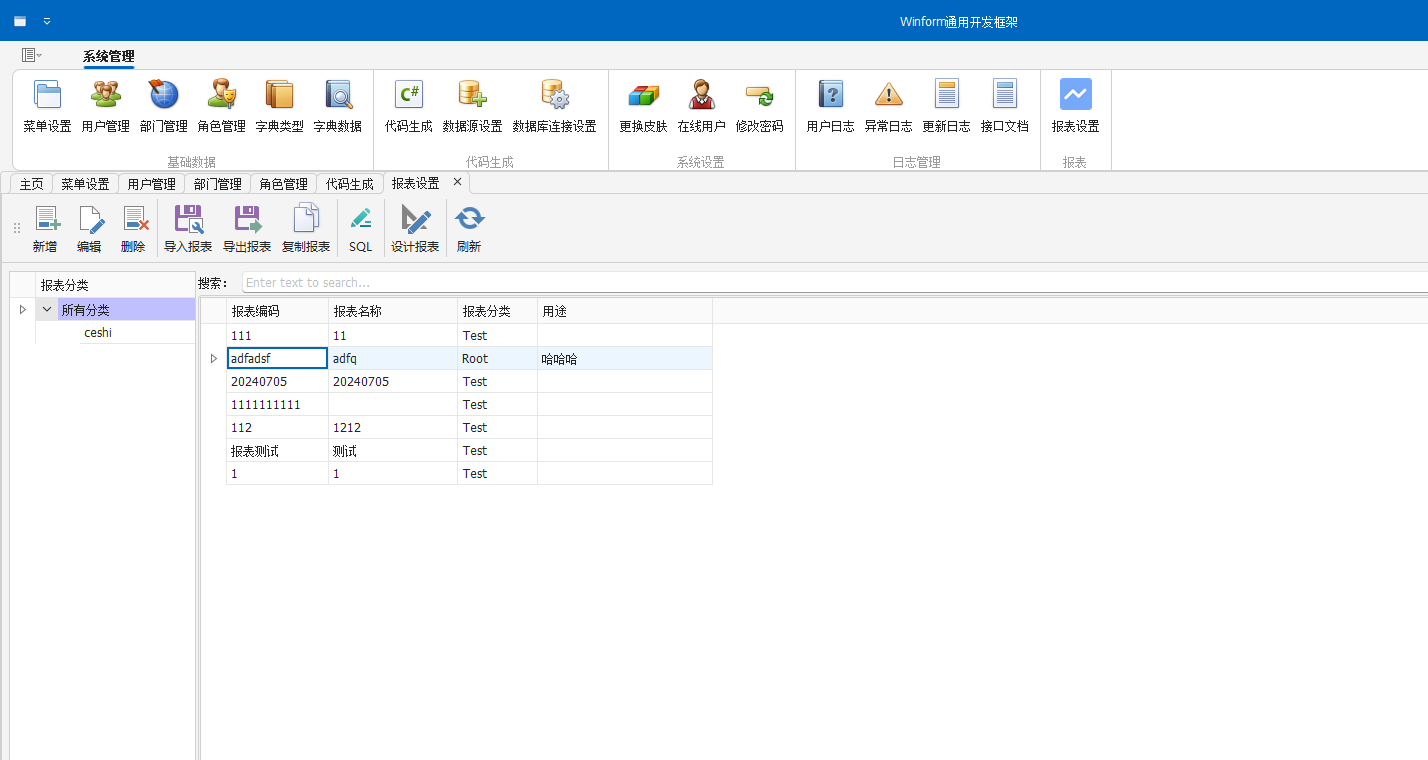Expand the adfadsf row detail arrow
This screenshot has width=1428, height=760.
[213, 358]
